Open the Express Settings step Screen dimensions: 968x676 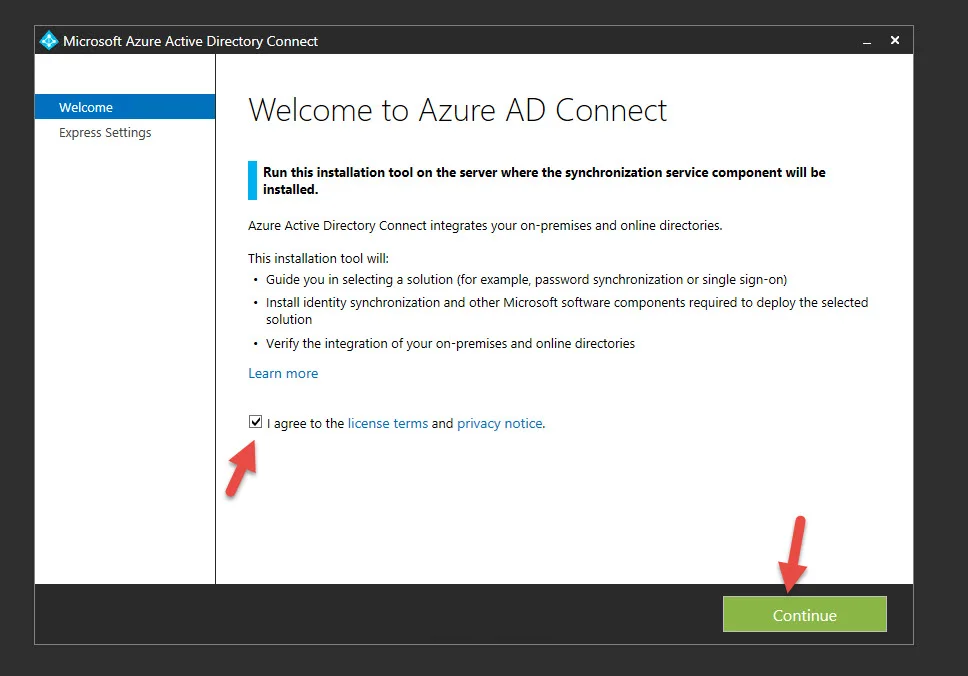pos(105,133)
